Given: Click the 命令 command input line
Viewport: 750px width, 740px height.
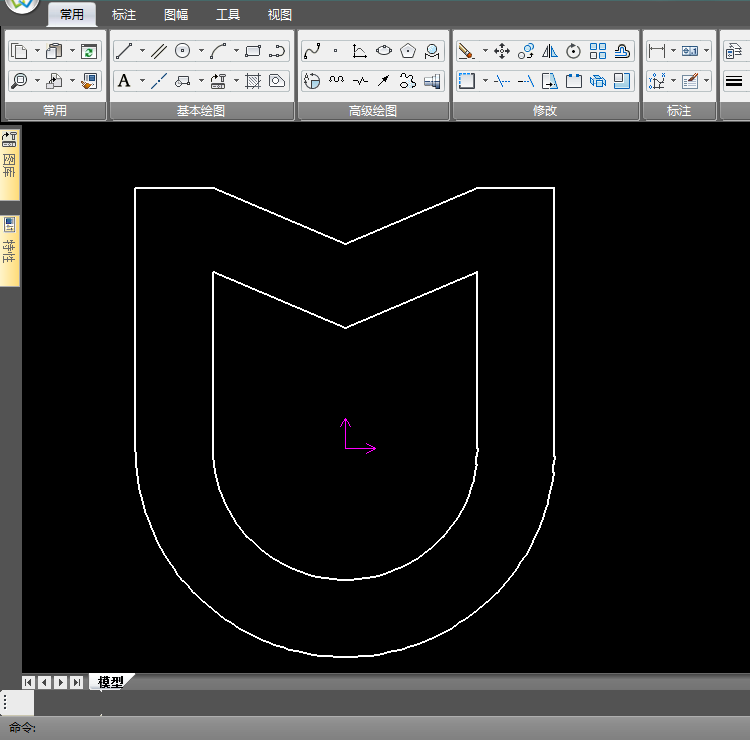Looking at the screenshot, I should [x=375, y=728].
